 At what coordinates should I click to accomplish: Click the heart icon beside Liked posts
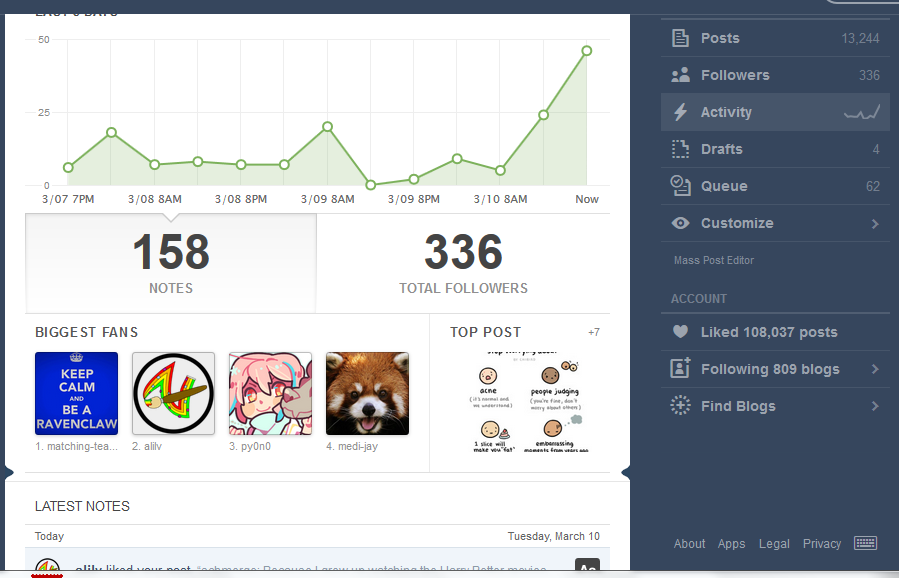pos(680,331)
